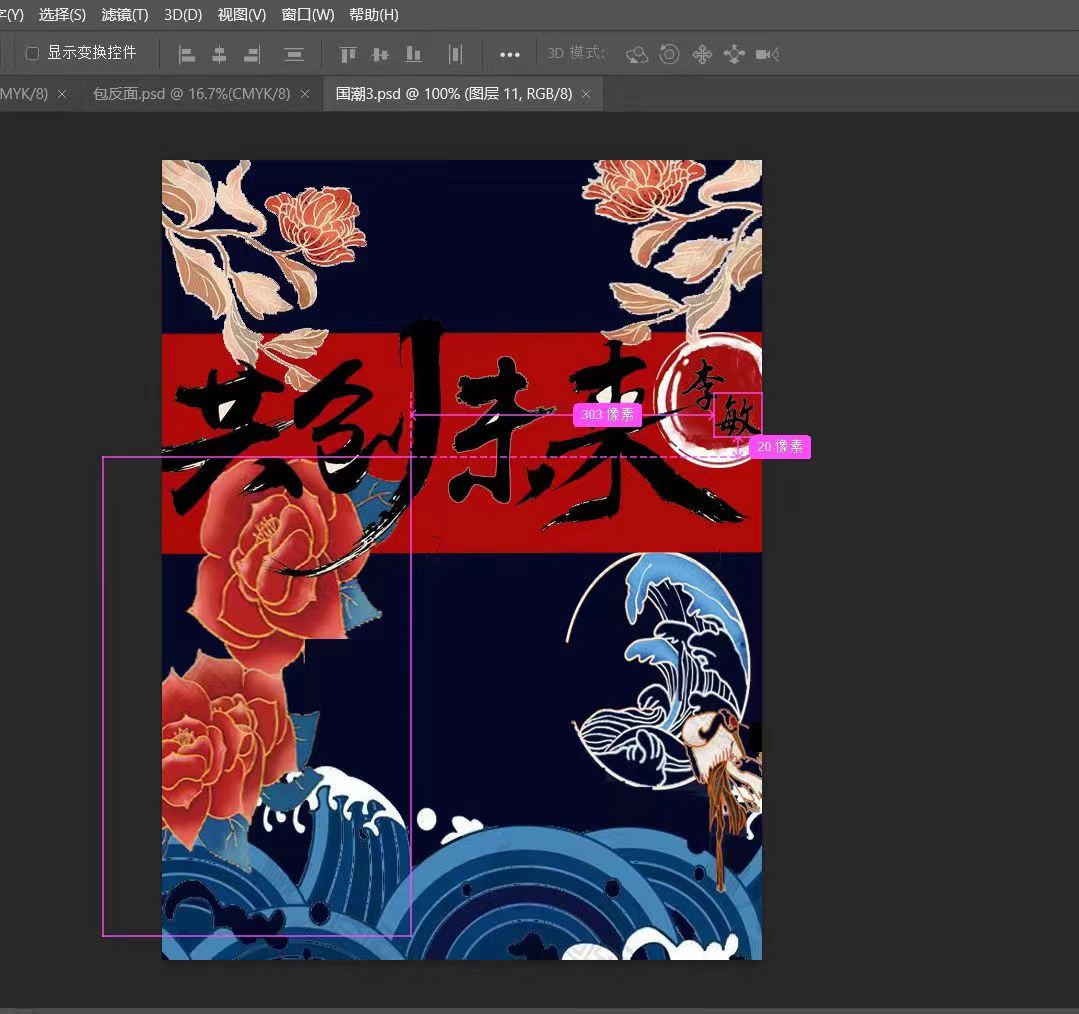This screenshot has width=1079, height=1014.
Task: Open the 帮助(H) menu
Action: 374,14
